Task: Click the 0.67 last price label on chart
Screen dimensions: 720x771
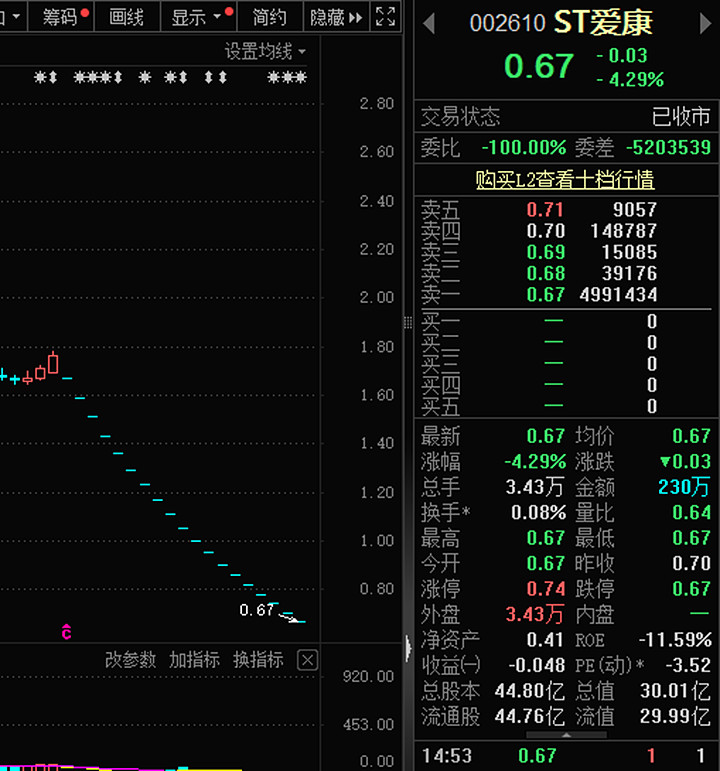Action: (256, 610)
